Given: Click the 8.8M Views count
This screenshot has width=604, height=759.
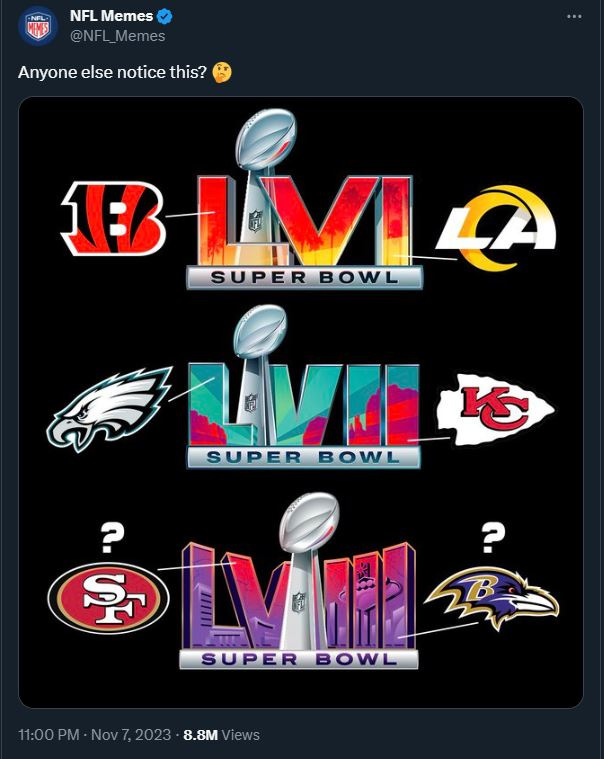Looking at the screenshot, I should (222, 735).
